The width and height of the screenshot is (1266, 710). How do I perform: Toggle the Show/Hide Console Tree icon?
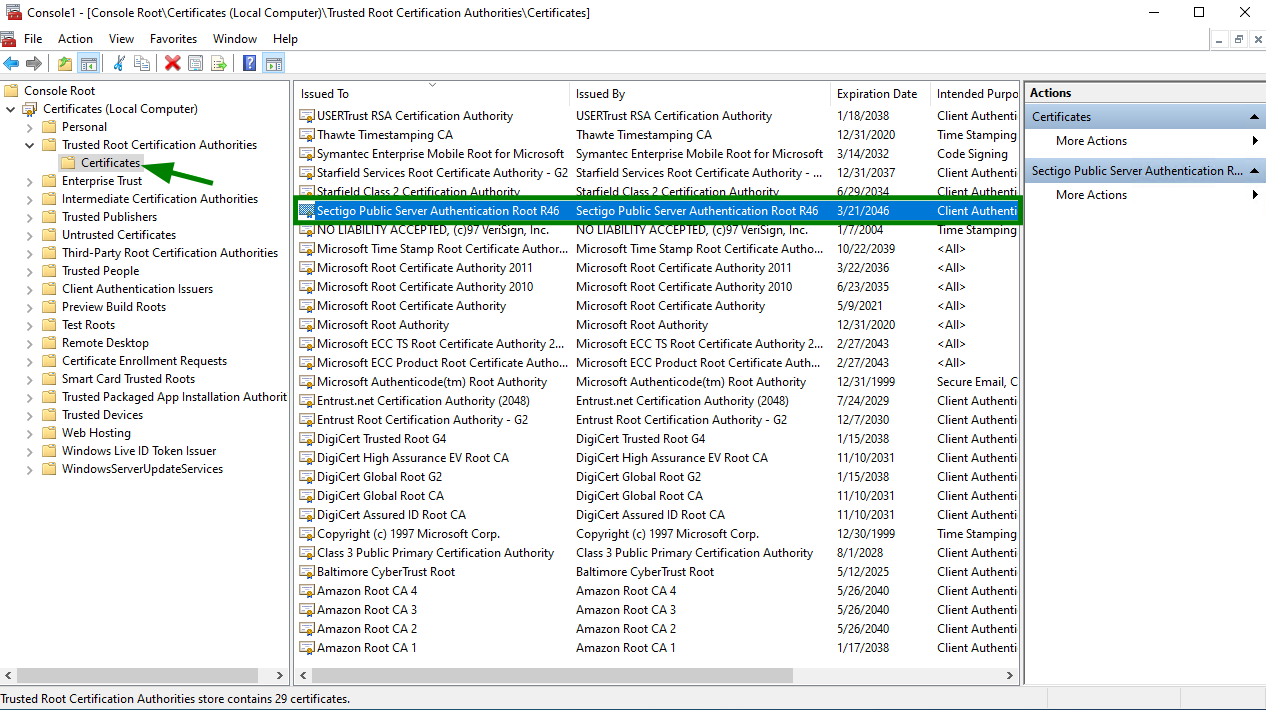[x=89, y=64]
